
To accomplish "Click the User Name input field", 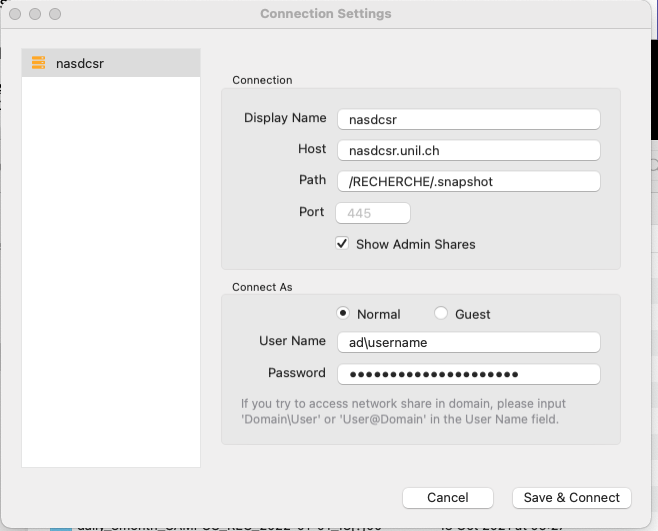I will coord(468,342).
